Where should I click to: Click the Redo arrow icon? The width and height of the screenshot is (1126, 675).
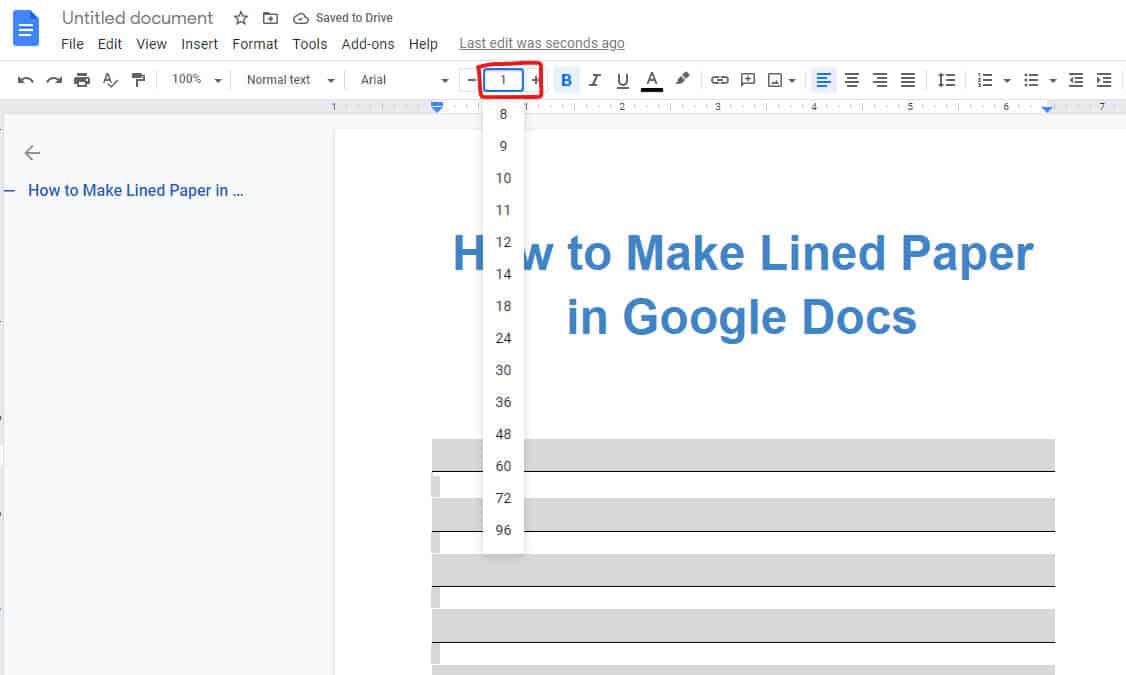point(54,80)
